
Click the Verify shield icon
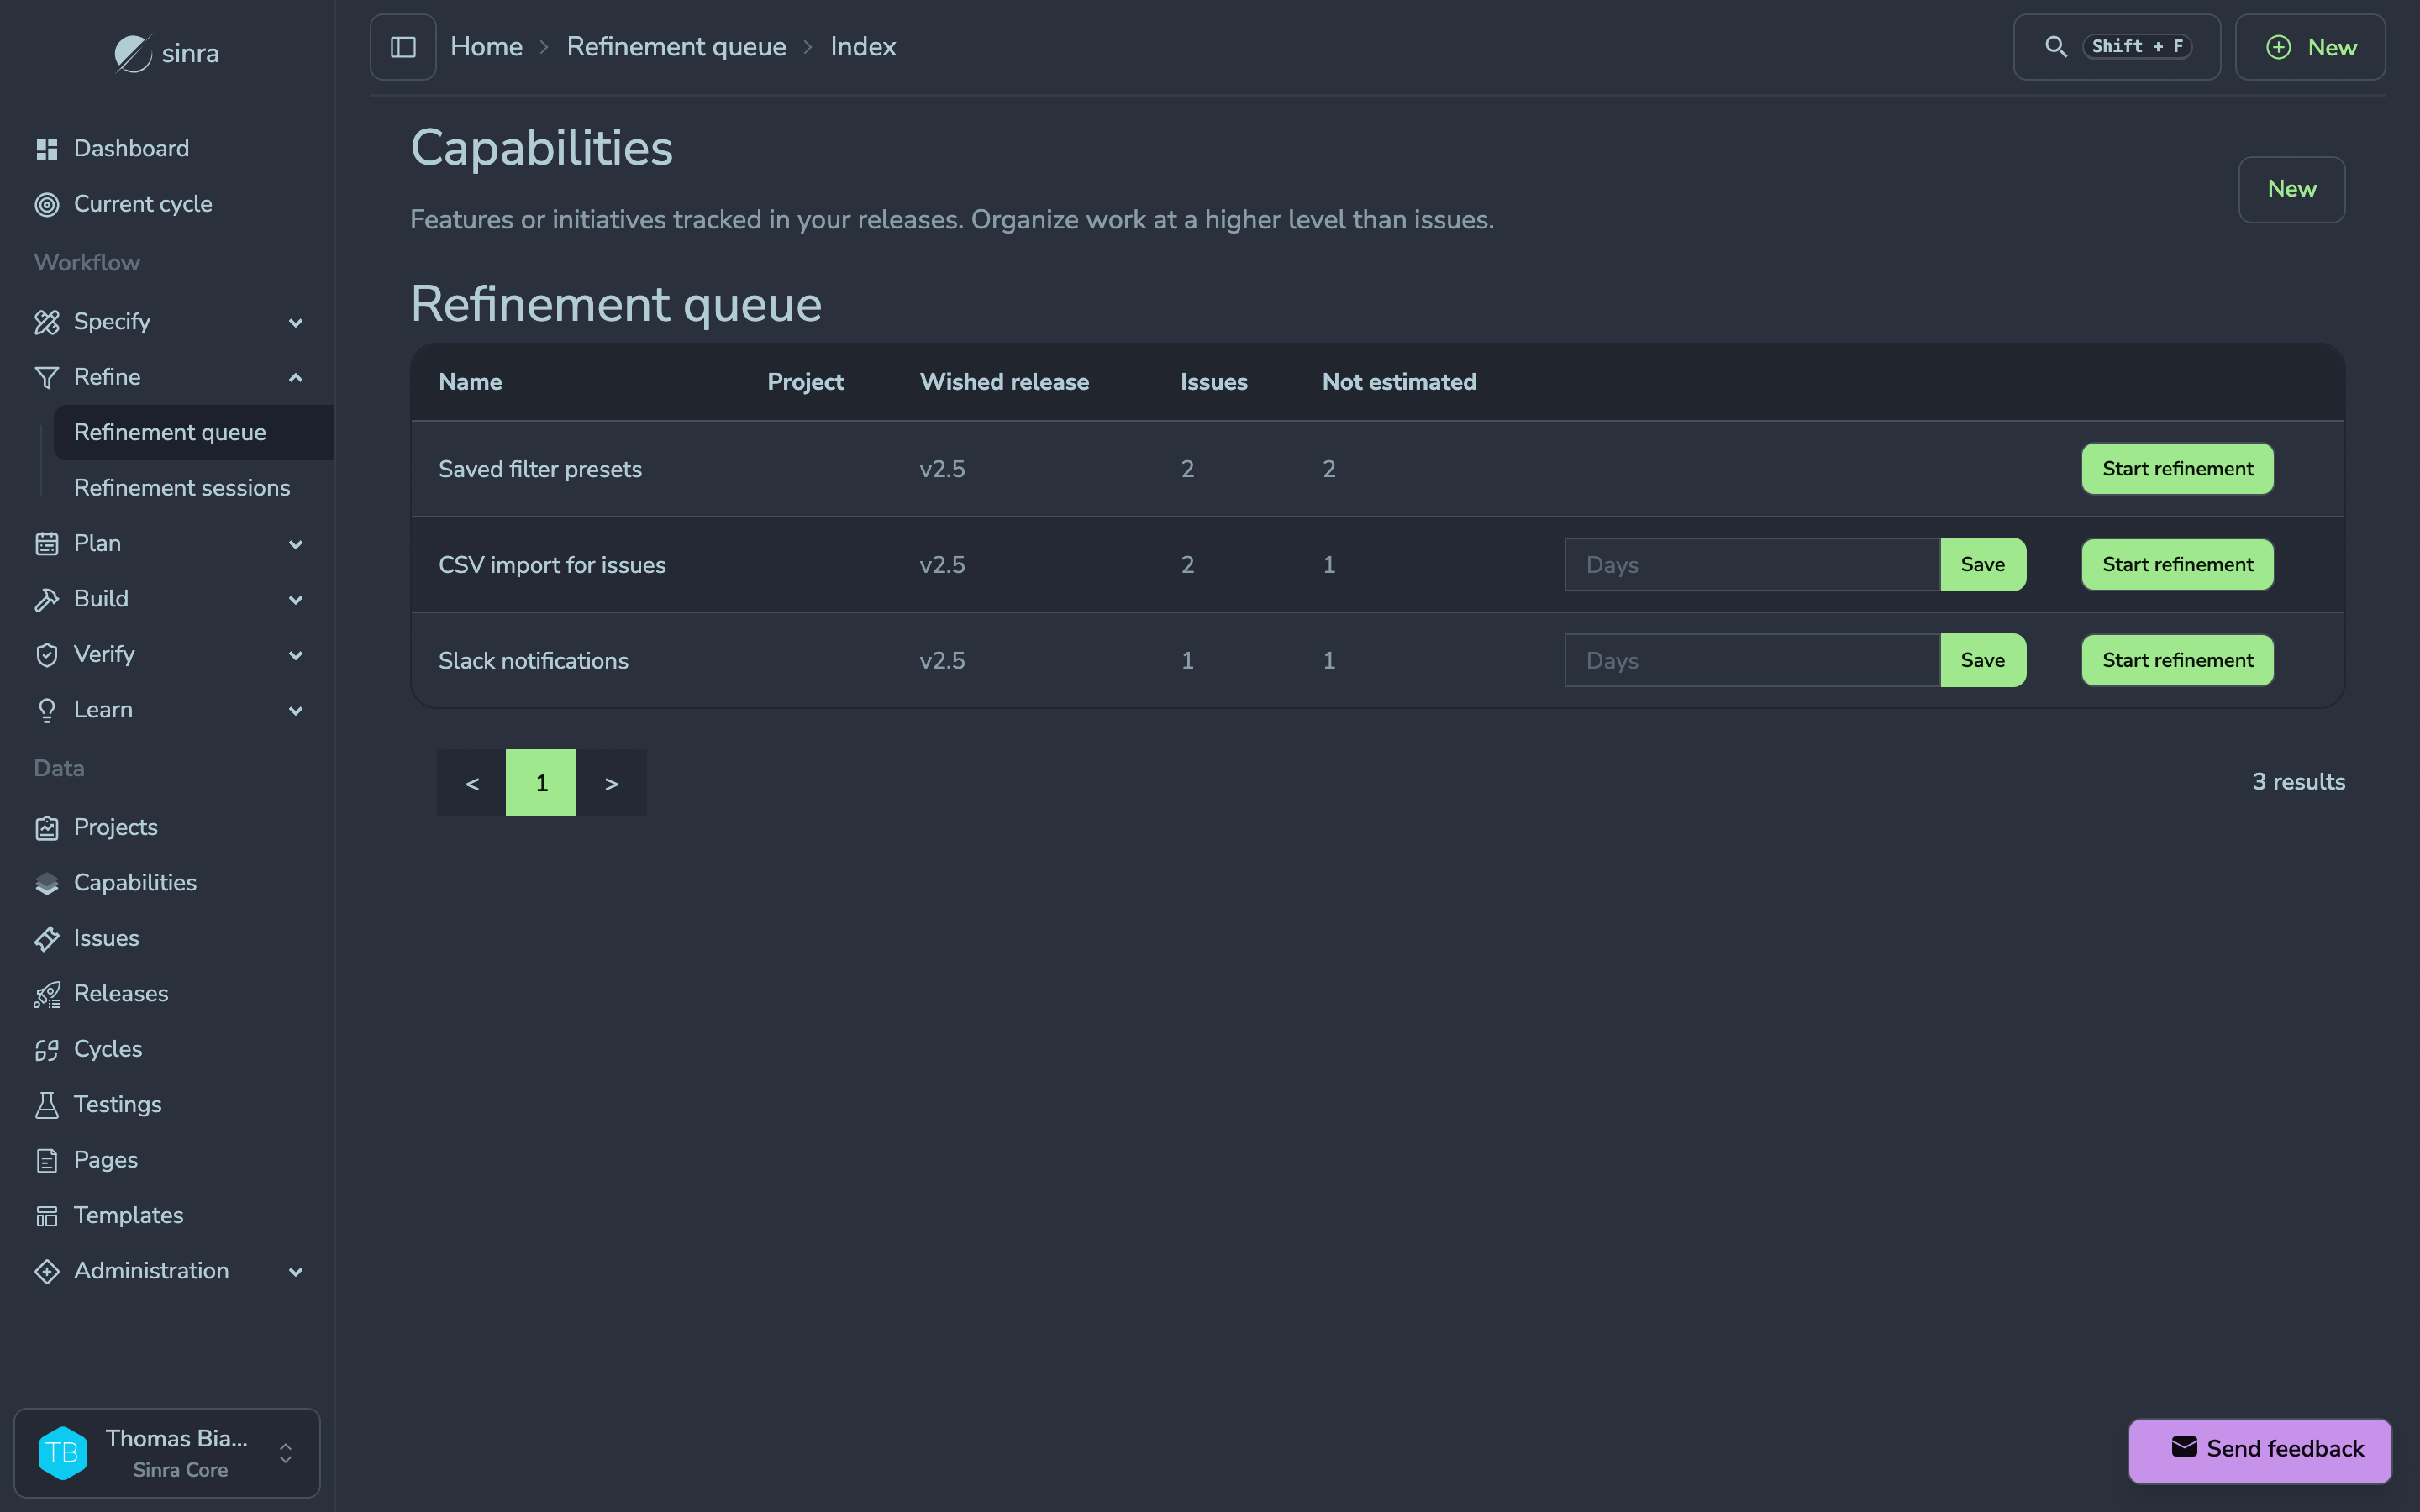tap(47, 654)
